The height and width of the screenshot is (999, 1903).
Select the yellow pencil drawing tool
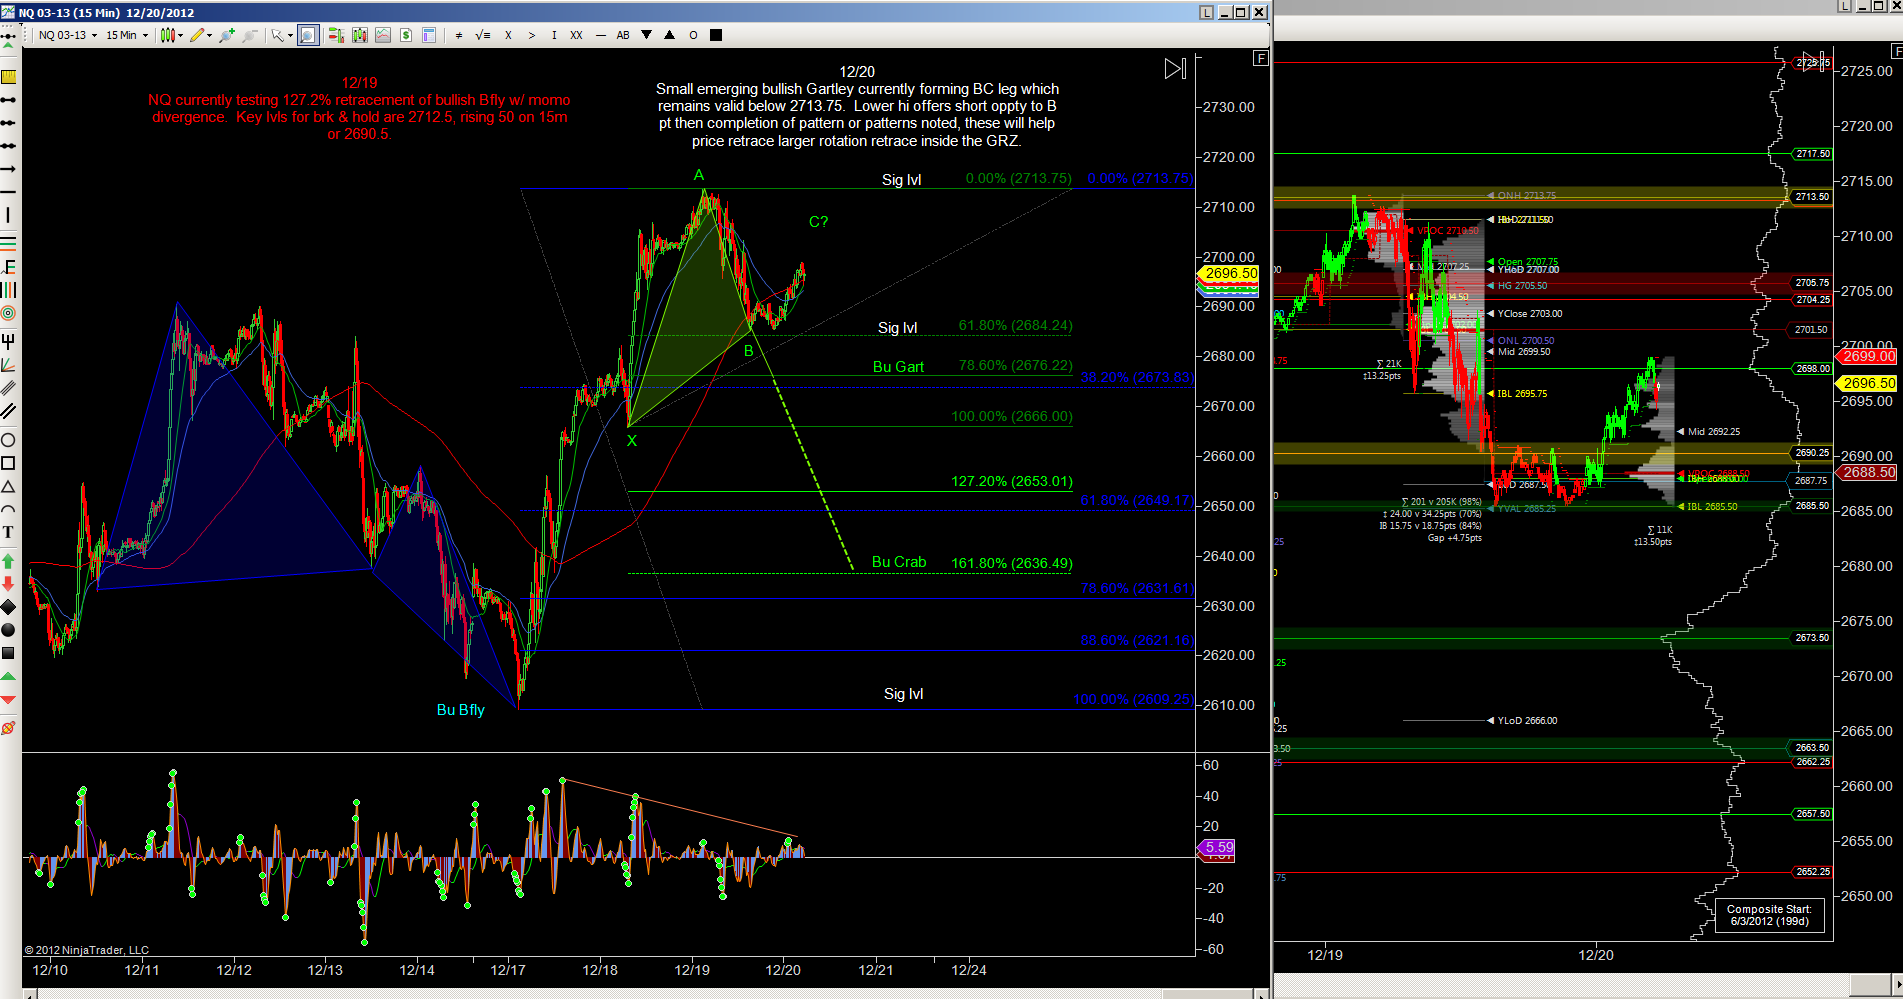(x=198, y=35)
